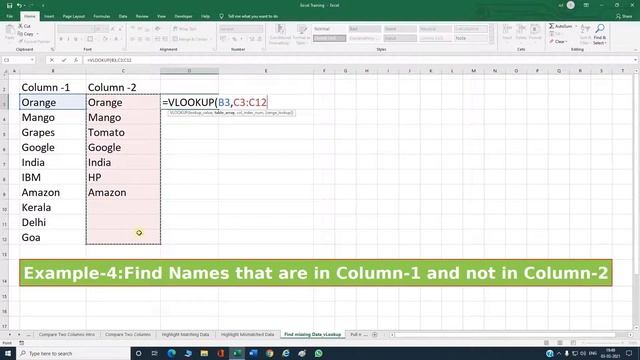Screen dimensions: 640x360
Task: Apply the Bad cell style
Action: pos(364,29)
